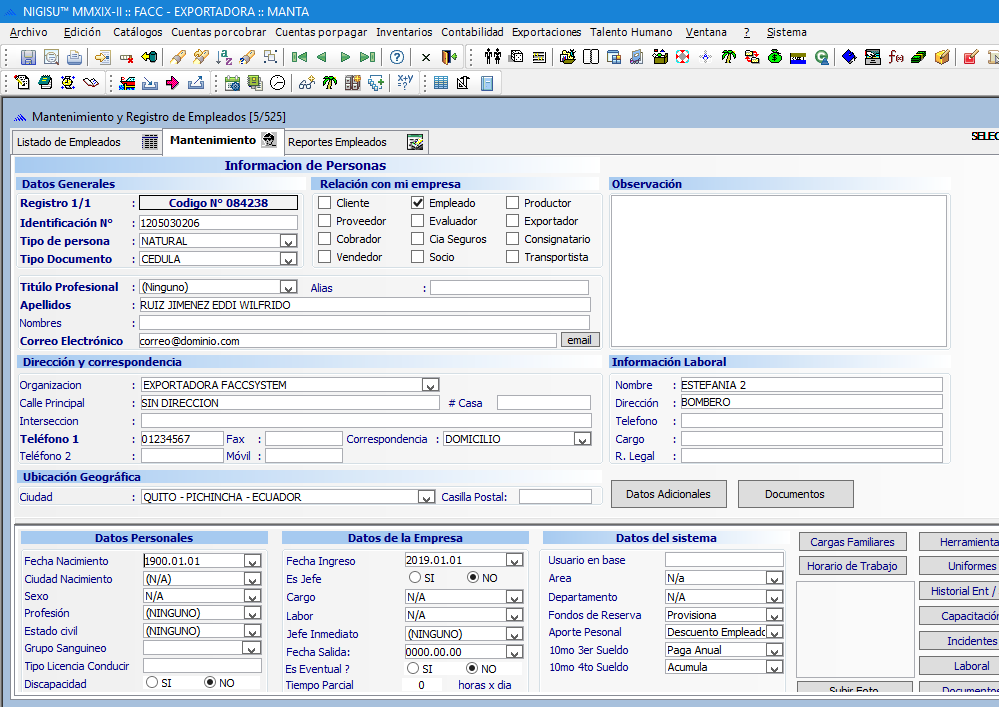Click the clock icon in second toolbar

[x=278, y=82]
